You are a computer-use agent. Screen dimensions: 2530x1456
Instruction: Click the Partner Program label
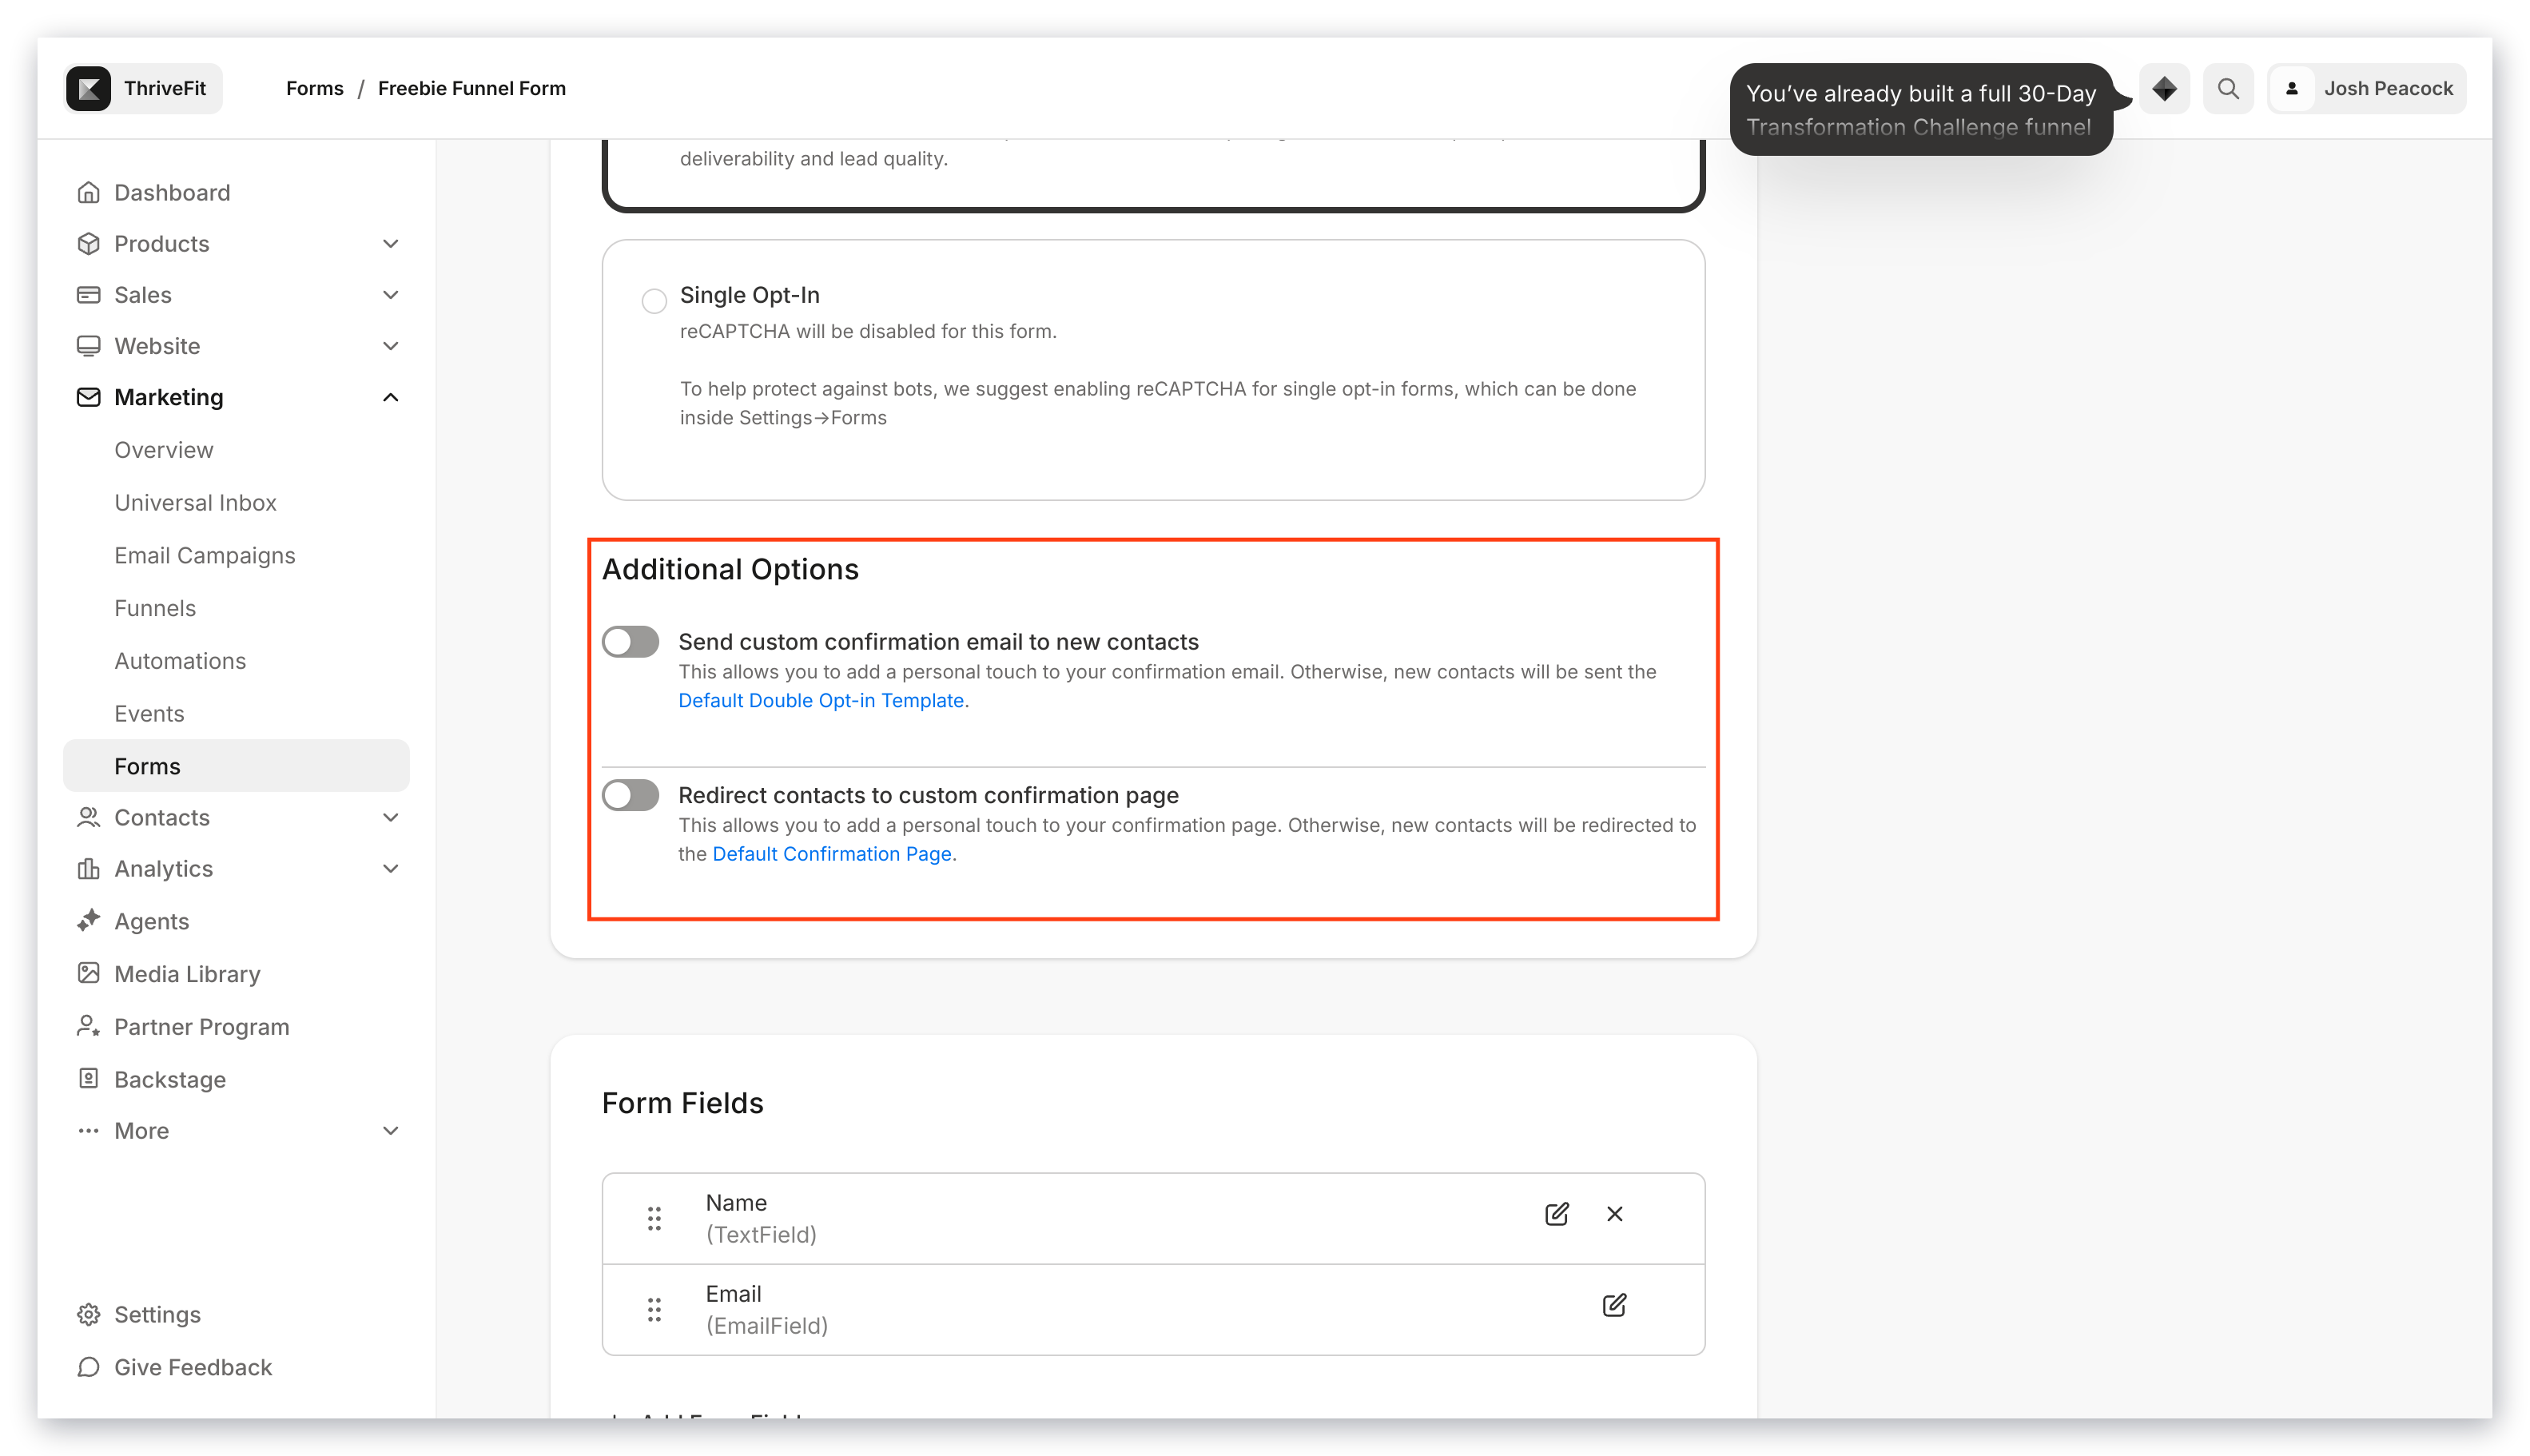point(202,1026)
